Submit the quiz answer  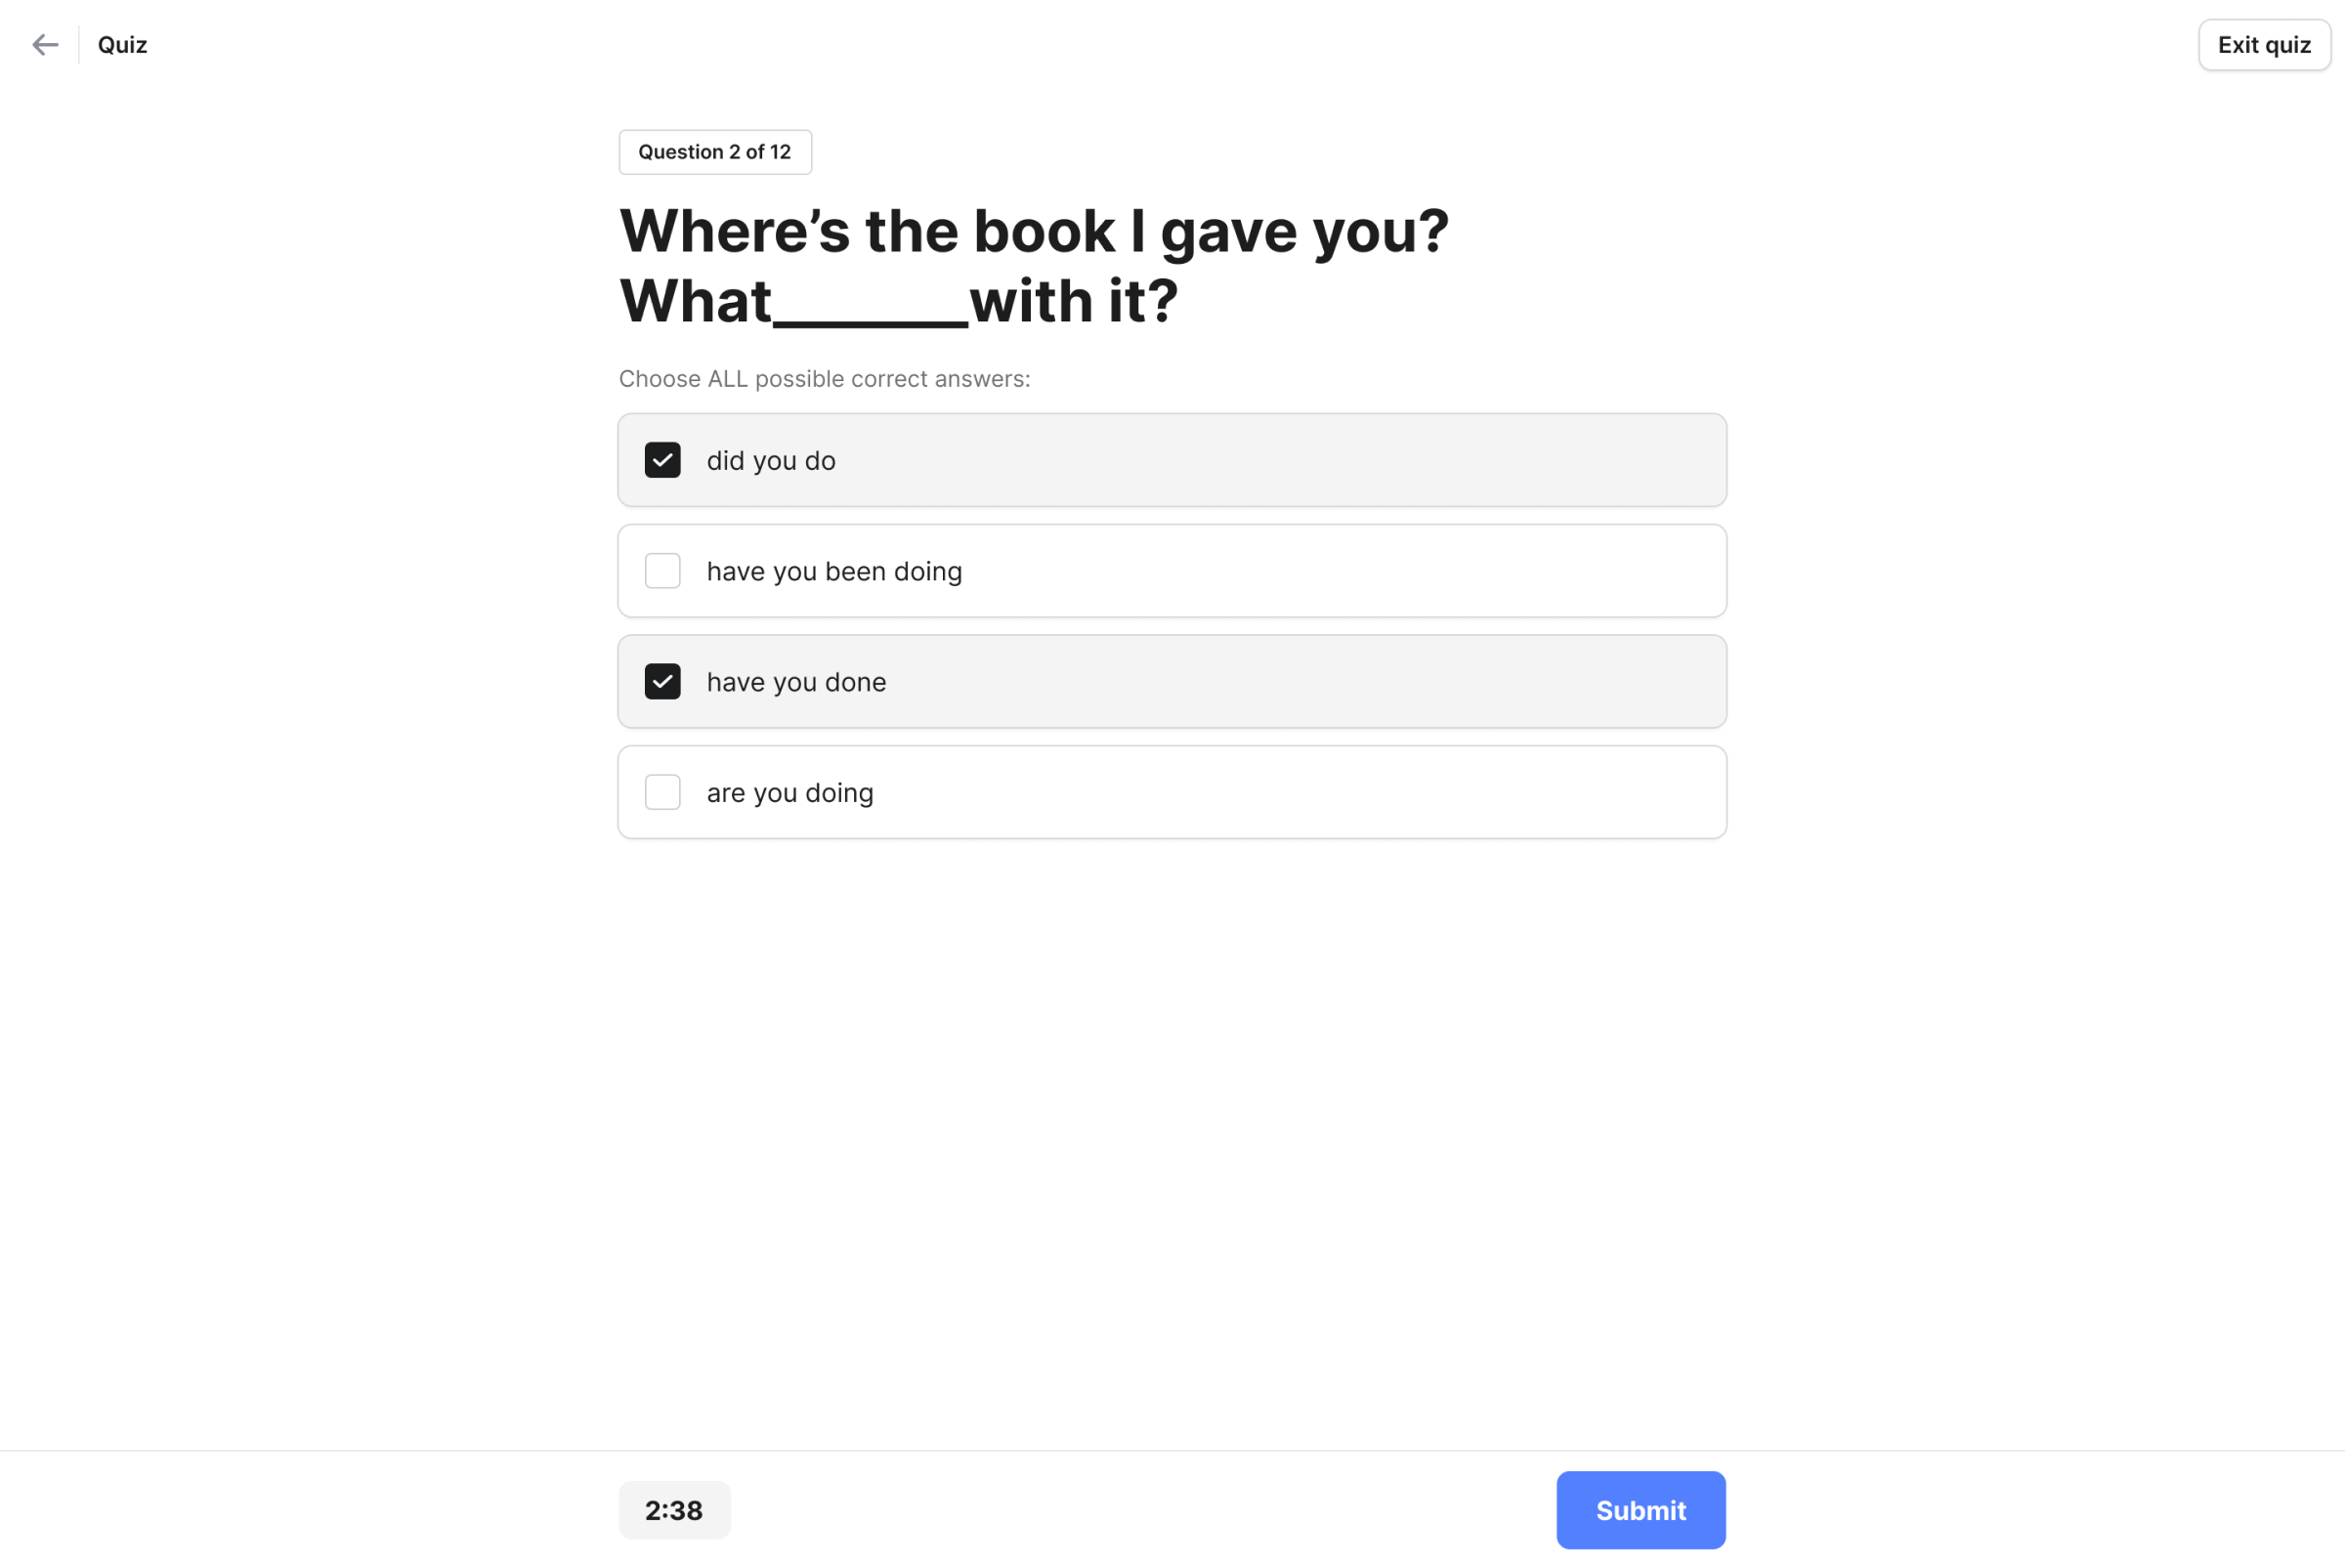[1640, 1510]
